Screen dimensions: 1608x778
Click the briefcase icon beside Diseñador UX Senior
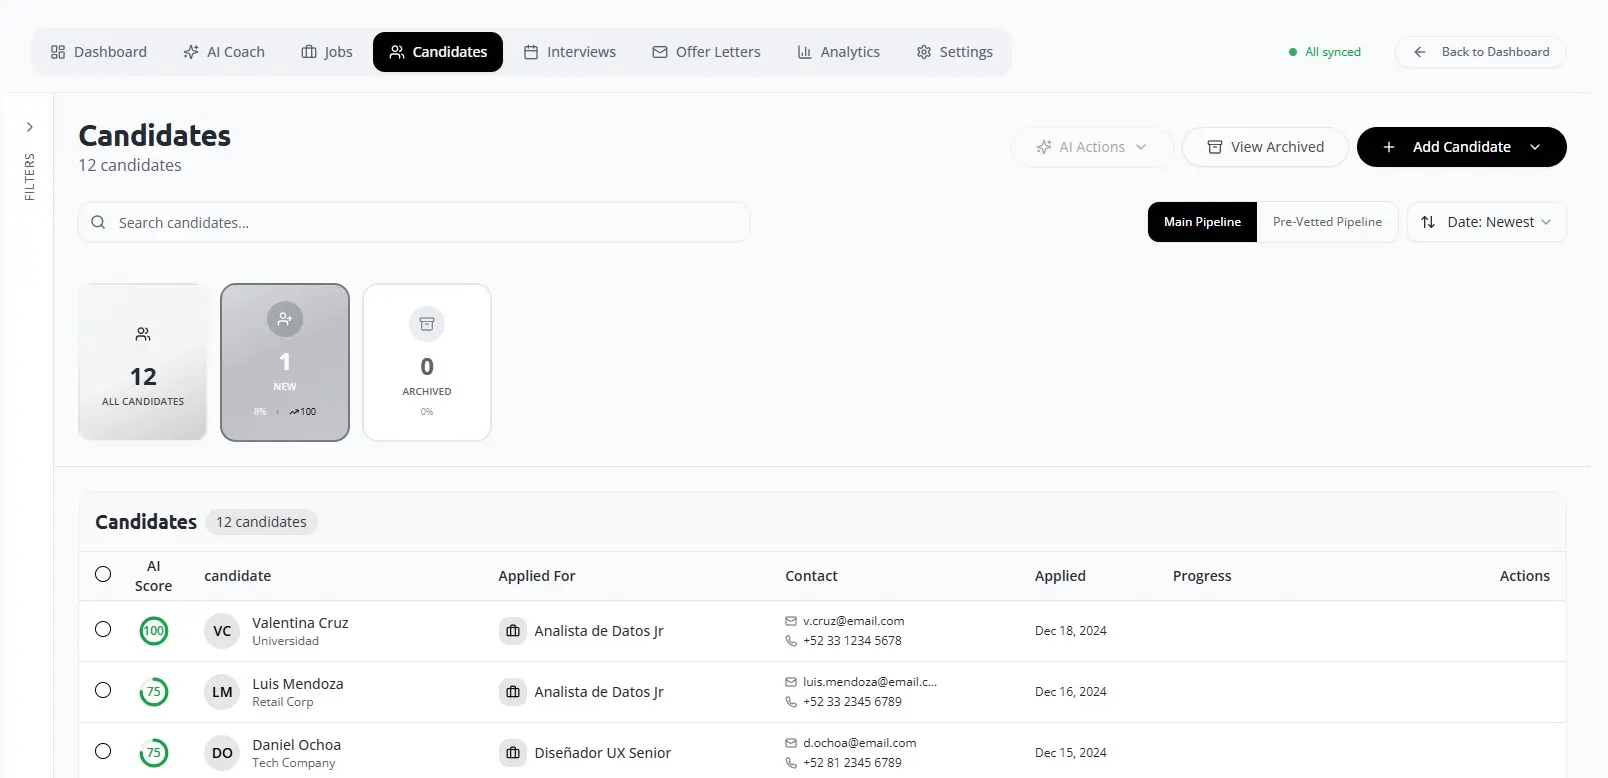click(x=513, y=753)
